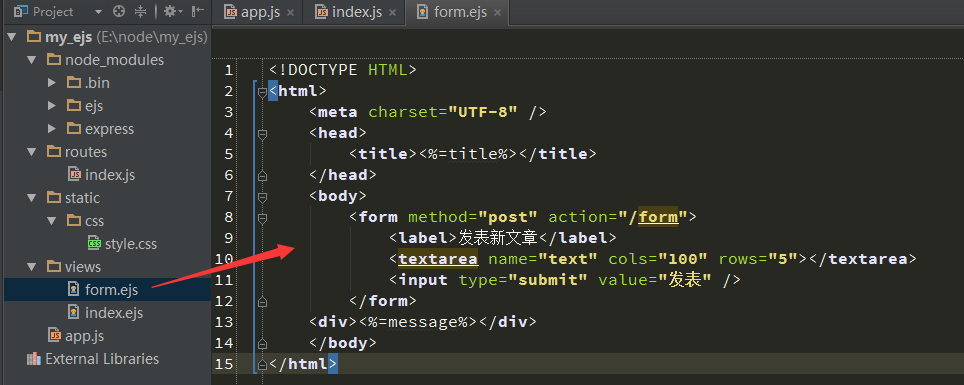Click the charset="UTF-8" attribute
Image resolution: width=964 pixels, height=385 pixels.
443,112
